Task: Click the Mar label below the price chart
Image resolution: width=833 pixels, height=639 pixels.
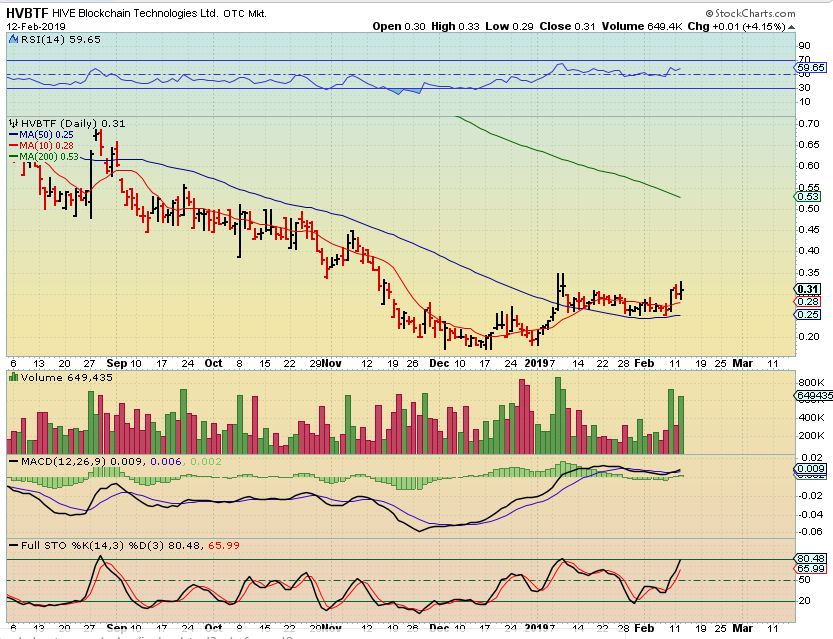Action: (742, 363)
